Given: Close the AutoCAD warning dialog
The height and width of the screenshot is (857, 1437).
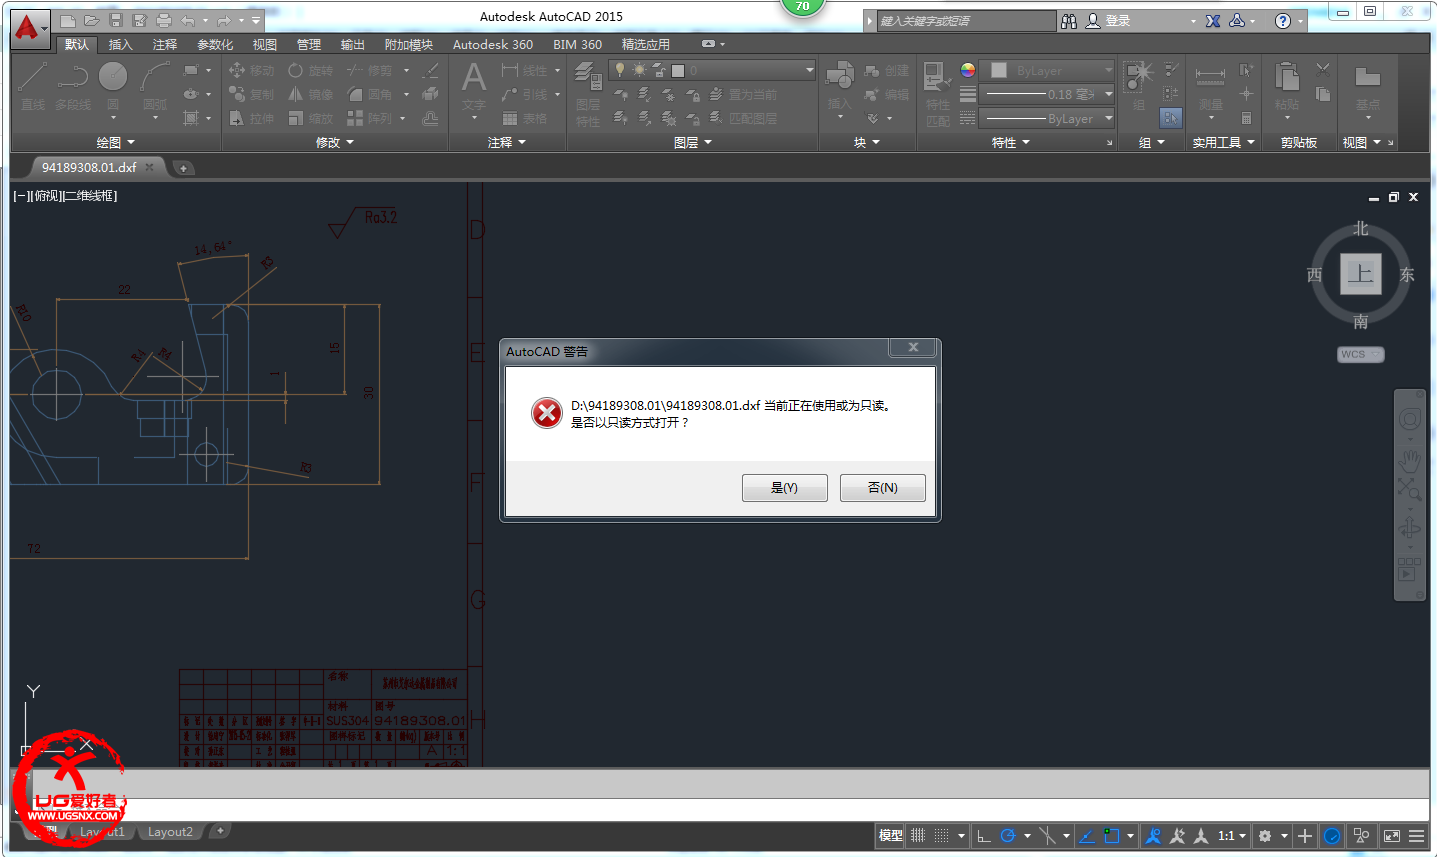Looking at the screenshot, I should pyautogui.click(x=913, y=347).
